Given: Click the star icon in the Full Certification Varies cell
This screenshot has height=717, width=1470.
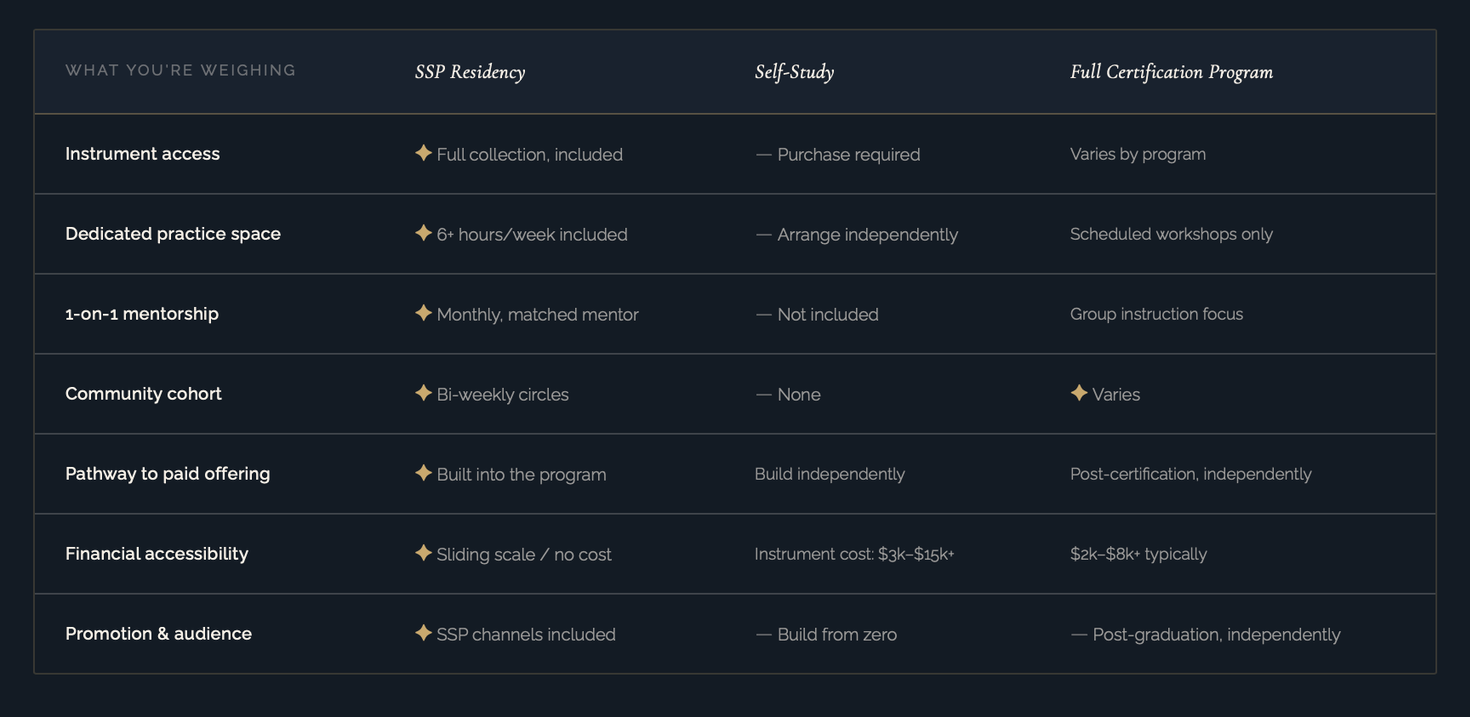Looking at the screenshot, I should coord(1079,393).
